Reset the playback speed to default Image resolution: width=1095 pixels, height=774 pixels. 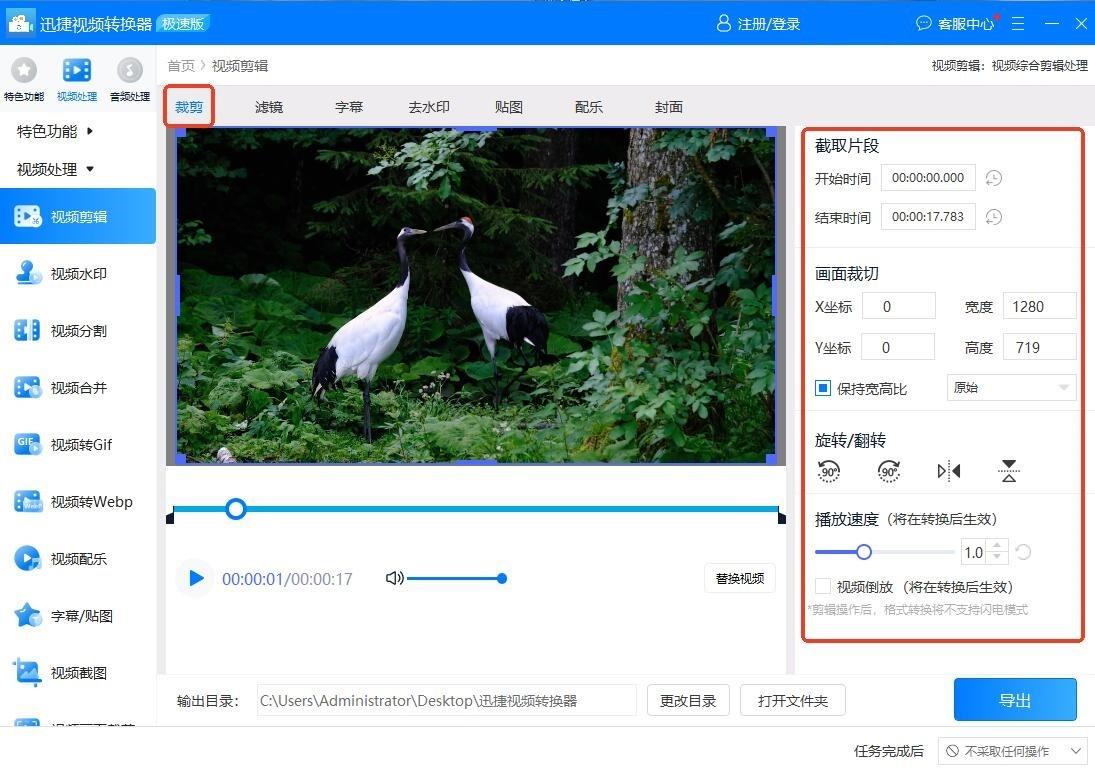pyautogui.click(x=1023, y=552)
